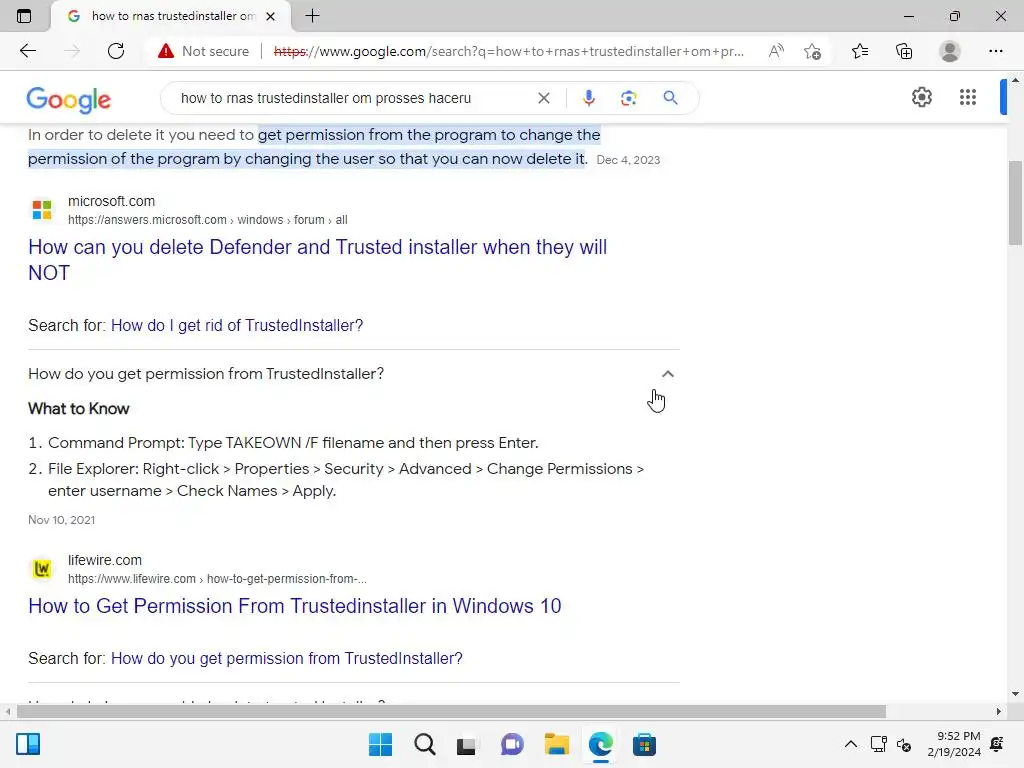Click the scroll down arrow
Viewport: 1024px width, 768px height.
pos(1016,694)
